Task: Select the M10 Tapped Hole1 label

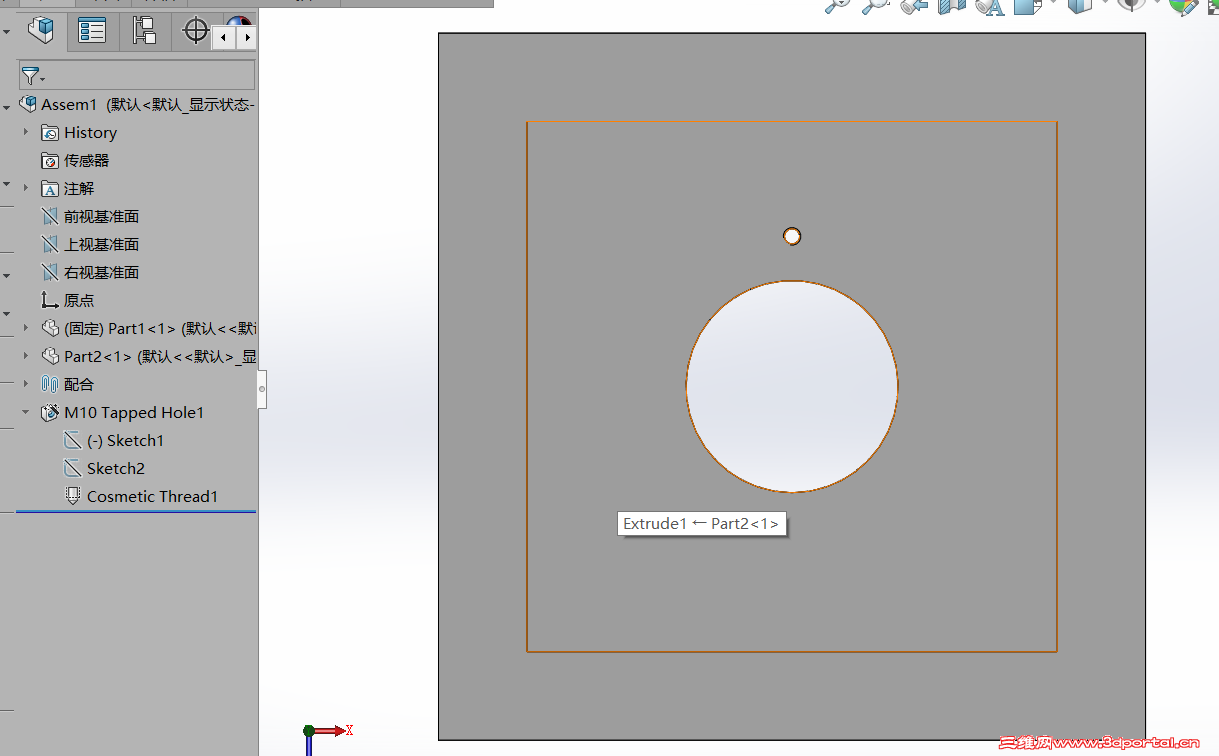Action: click(134, 413)
